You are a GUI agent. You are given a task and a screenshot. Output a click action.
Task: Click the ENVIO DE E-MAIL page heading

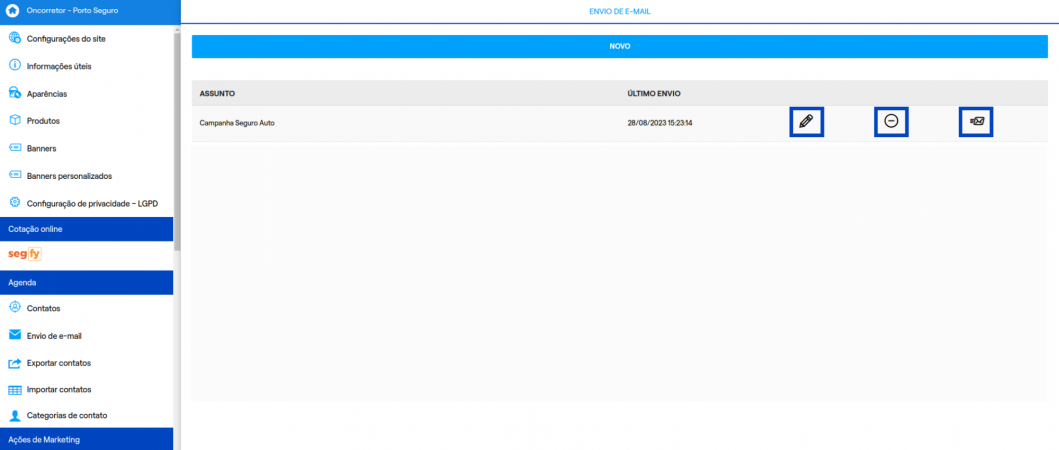[x=620, y=11]
